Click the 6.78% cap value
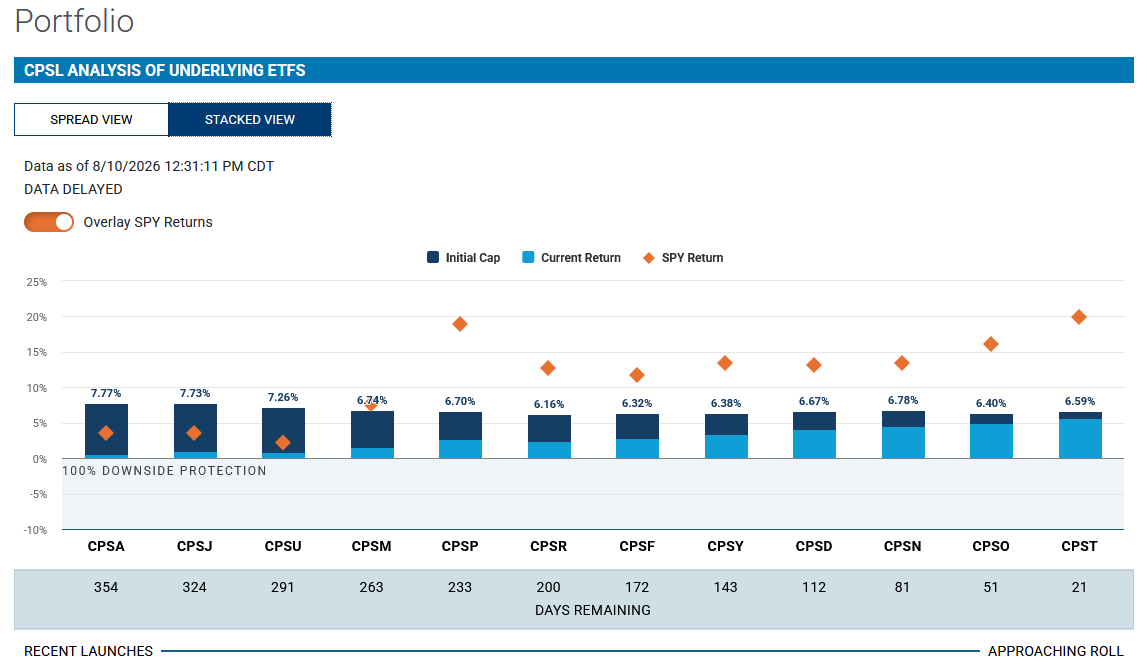The width and height of the screenshot is (1147, 669). point(903,401)
